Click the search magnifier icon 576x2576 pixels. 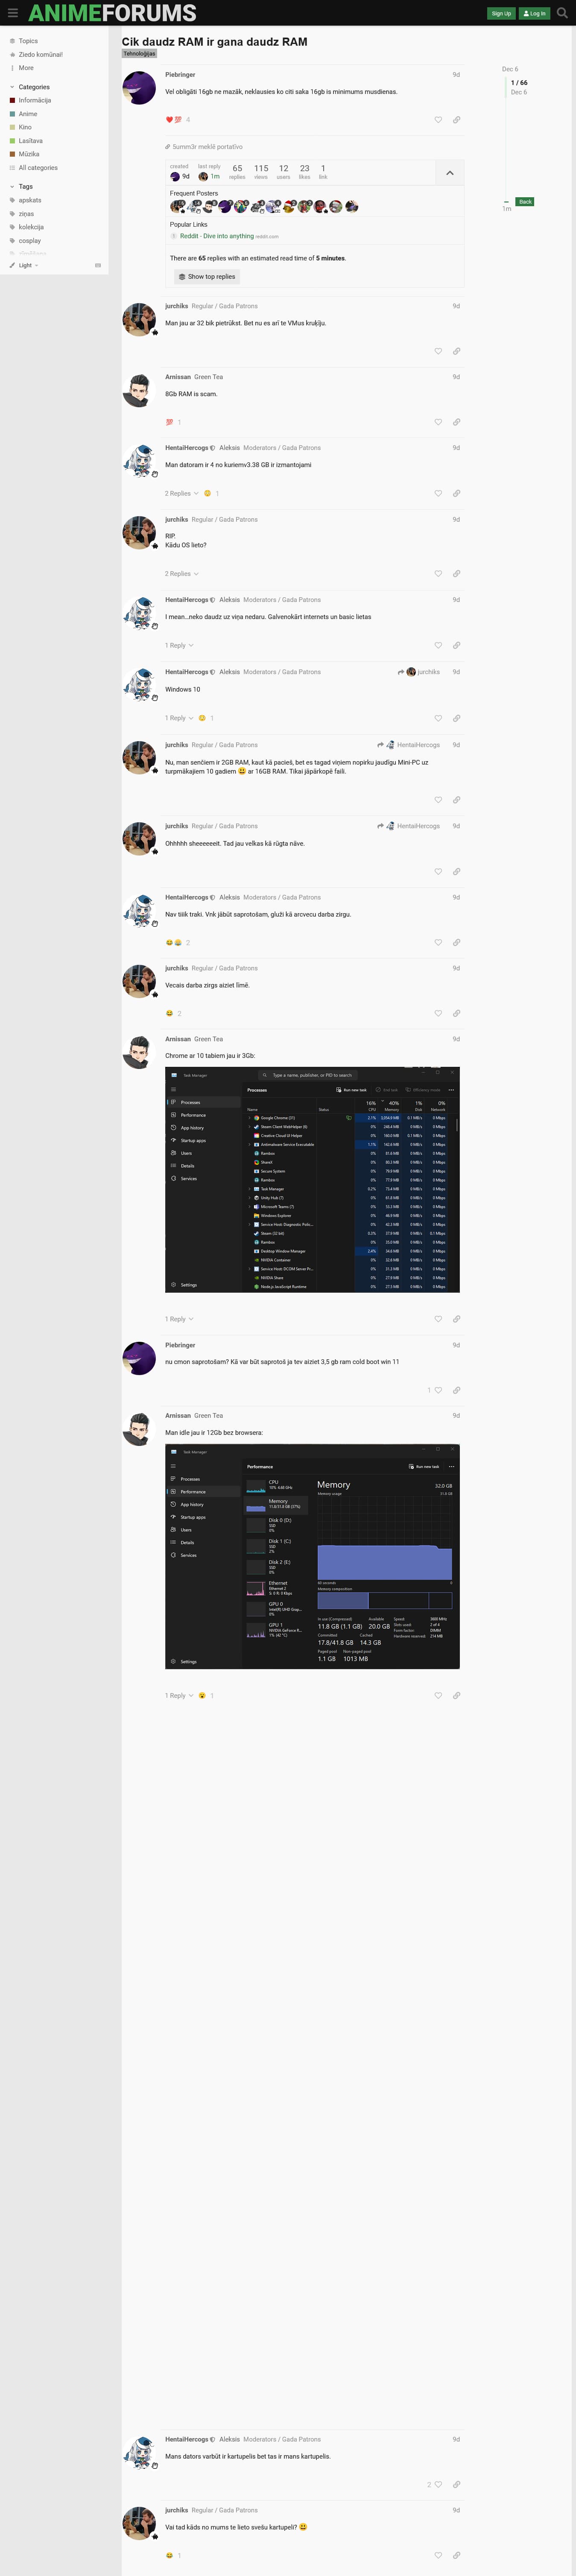pos(562,13)
